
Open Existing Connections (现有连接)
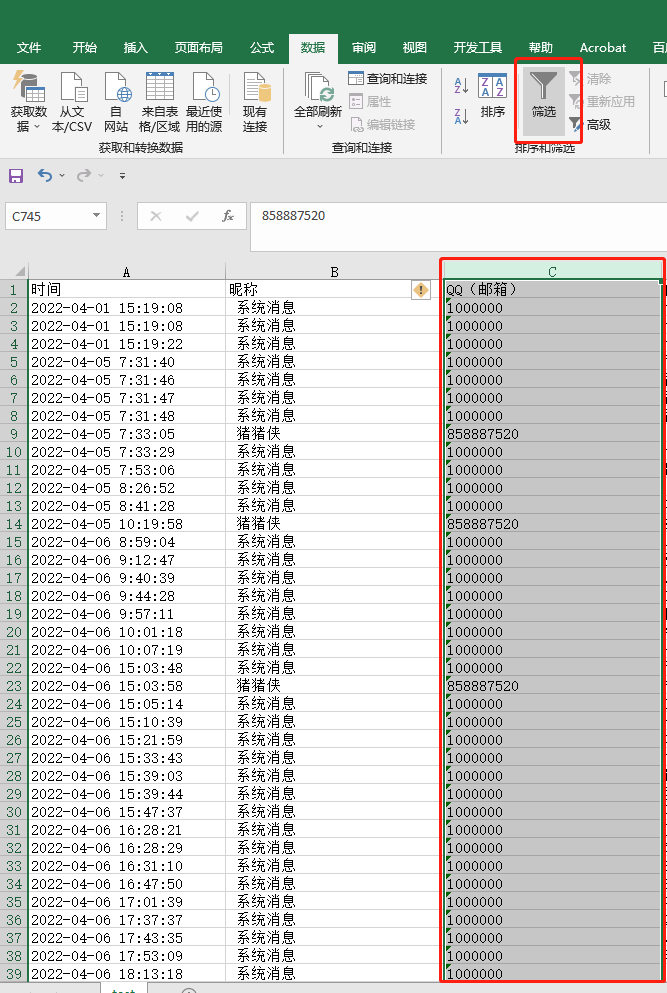(x=255, y=101)
